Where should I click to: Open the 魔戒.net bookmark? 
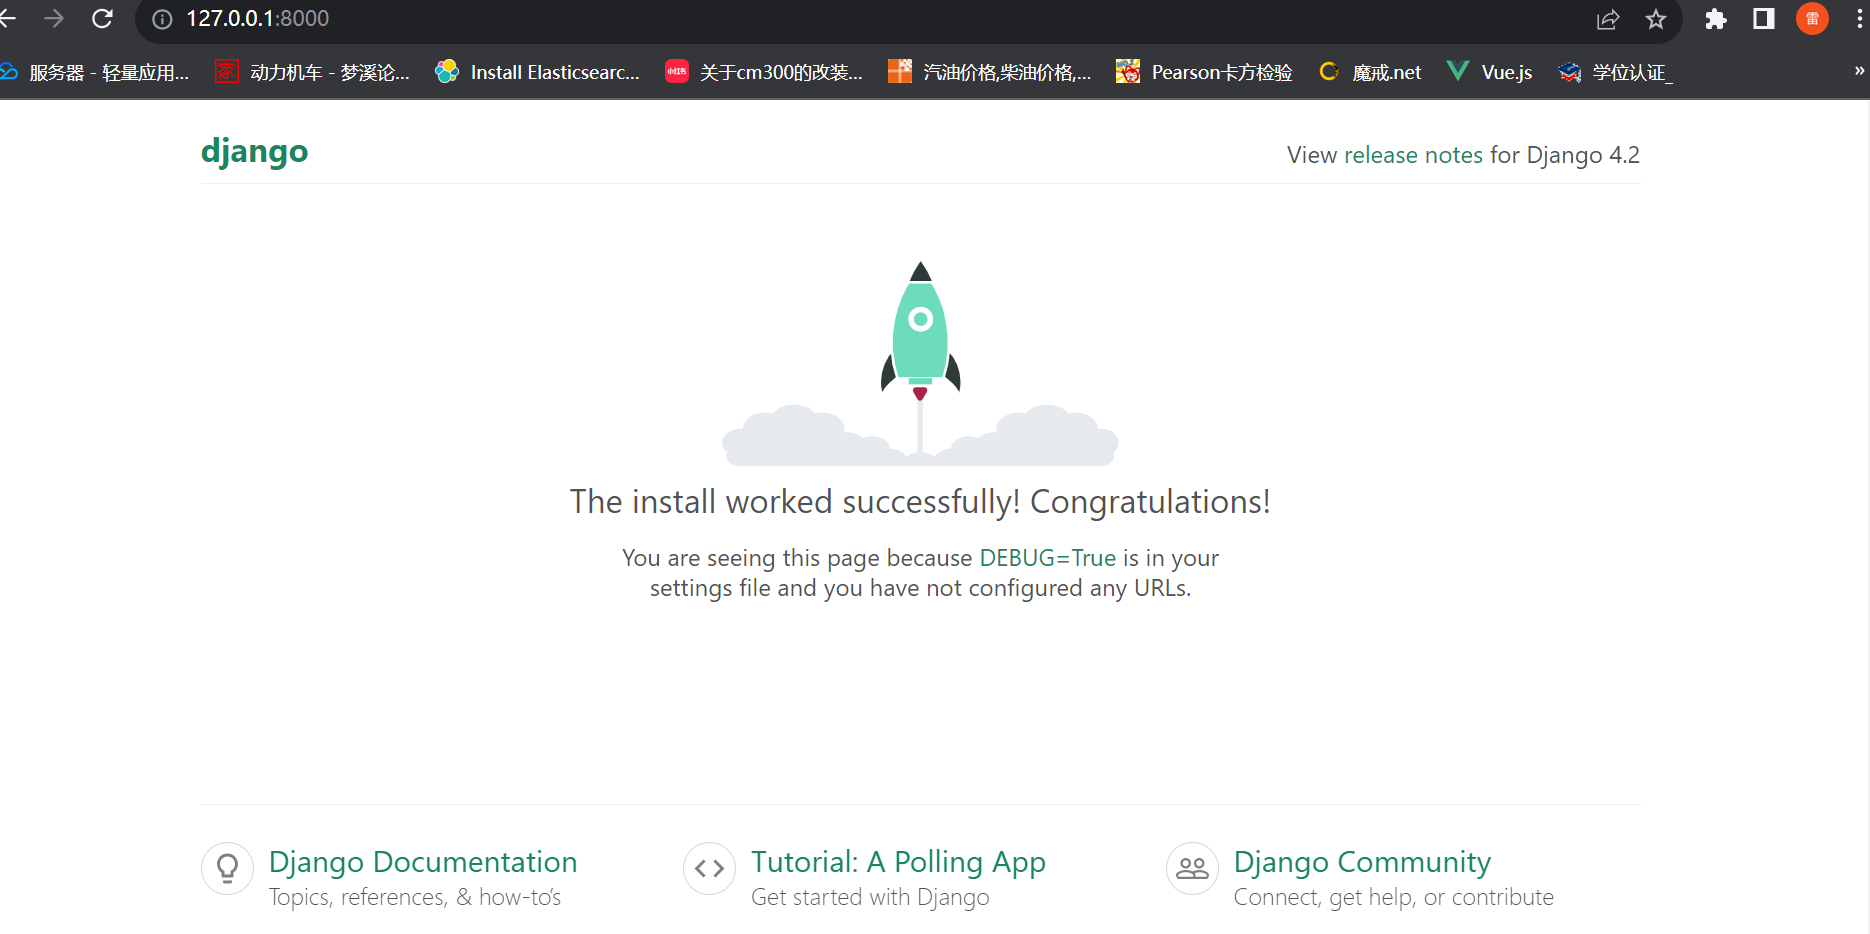[x=1370, y=72]
